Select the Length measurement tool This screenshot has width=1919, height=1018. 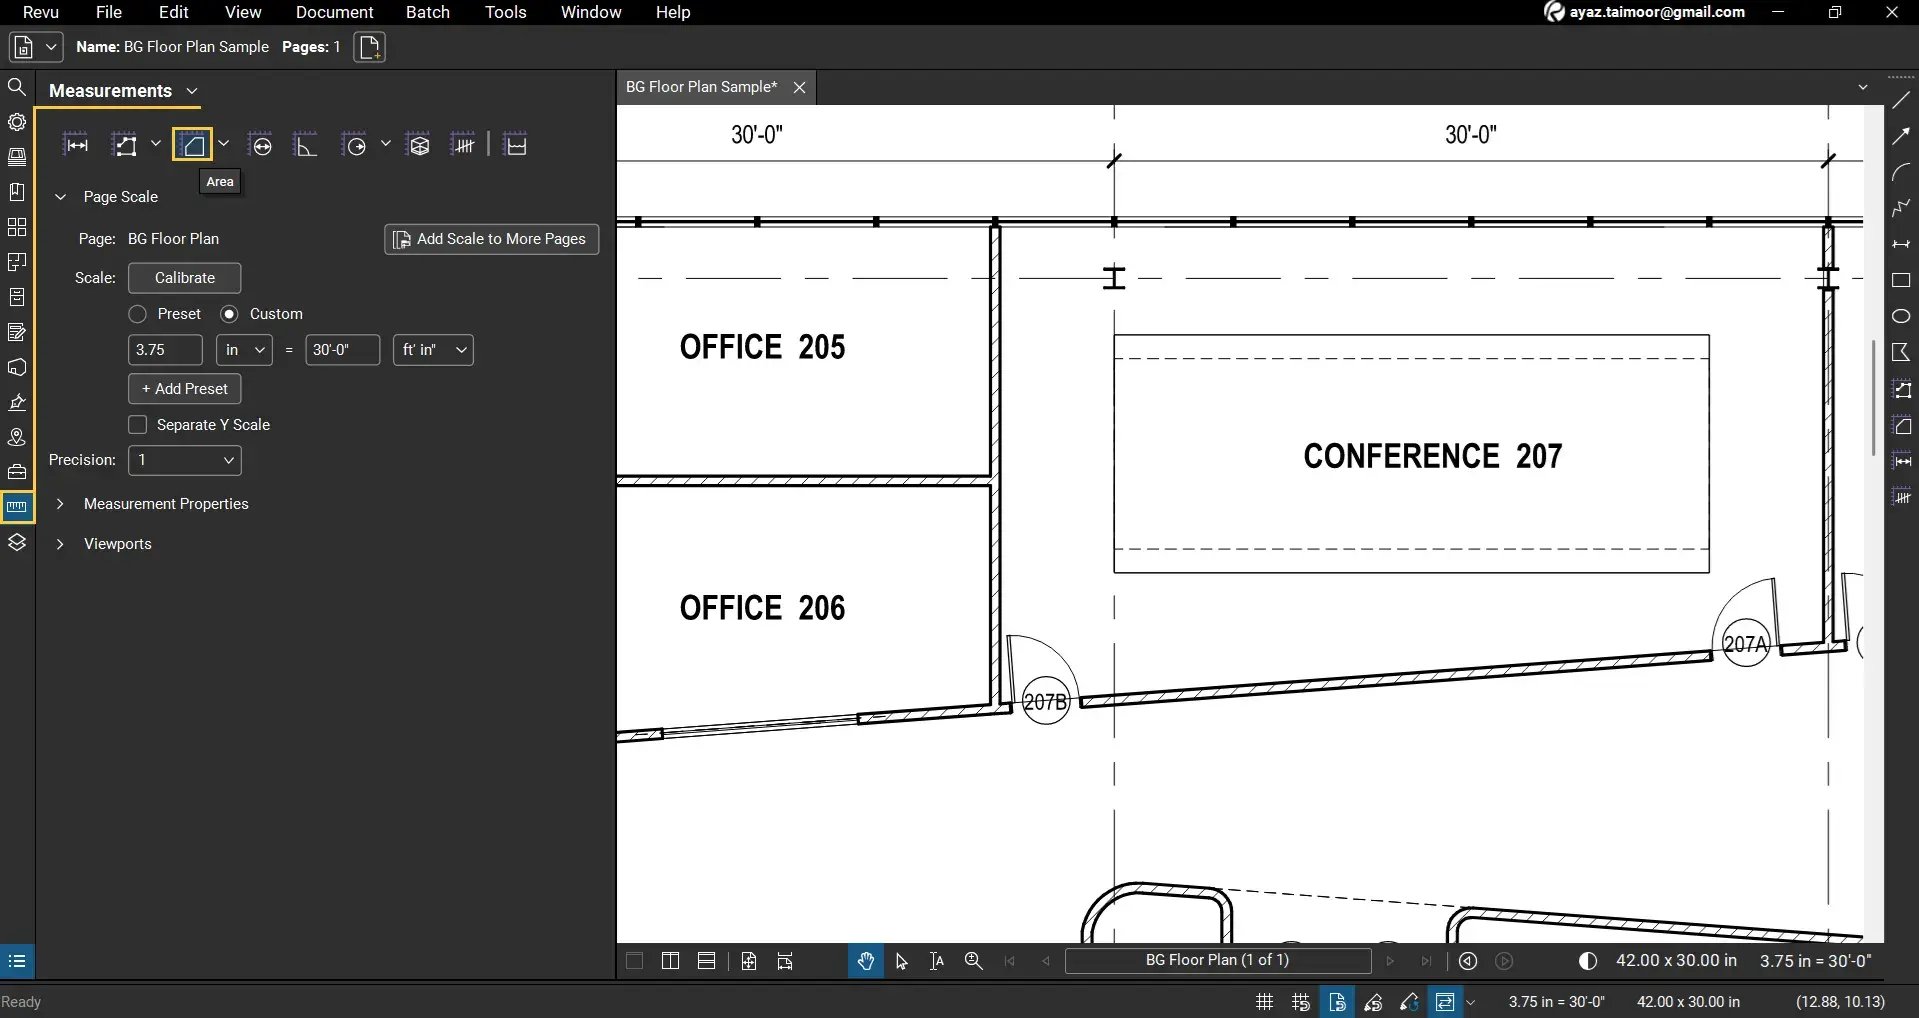(77, 145)
